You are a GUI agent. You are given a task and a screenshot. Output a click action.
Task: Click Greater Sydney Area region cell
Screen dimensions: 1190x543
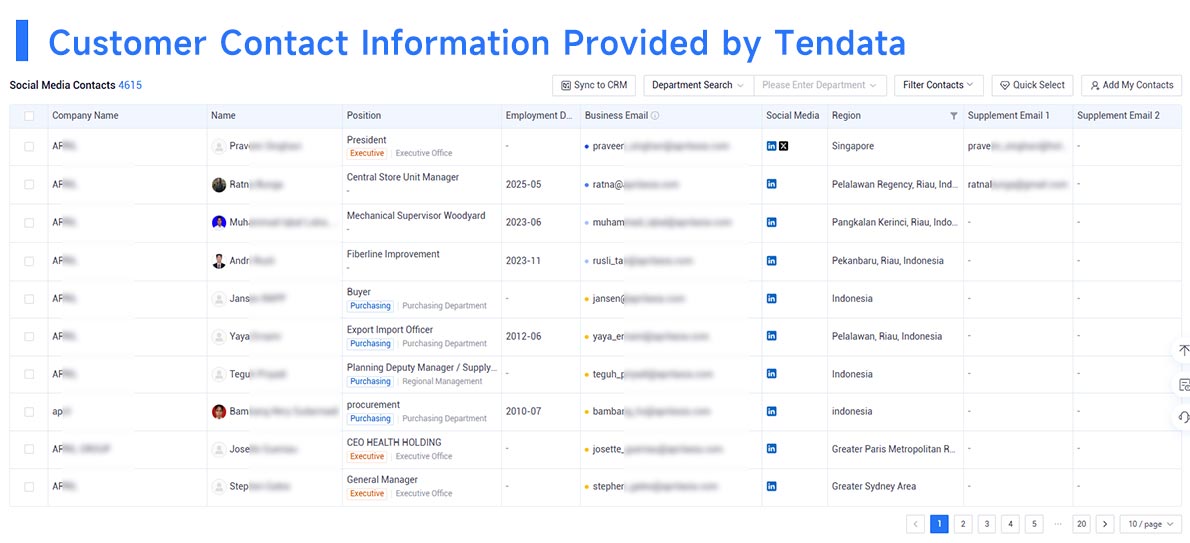click(874, 486)
